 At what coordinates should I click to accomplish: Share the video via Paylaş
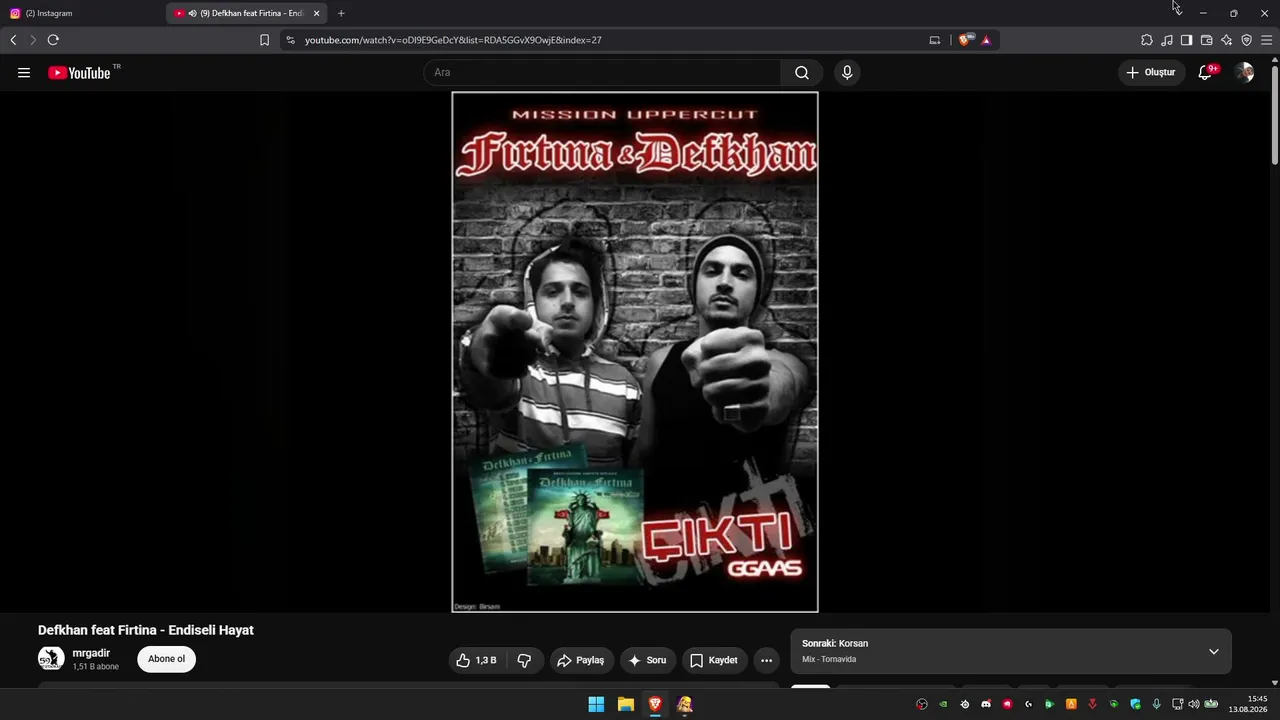581,660
